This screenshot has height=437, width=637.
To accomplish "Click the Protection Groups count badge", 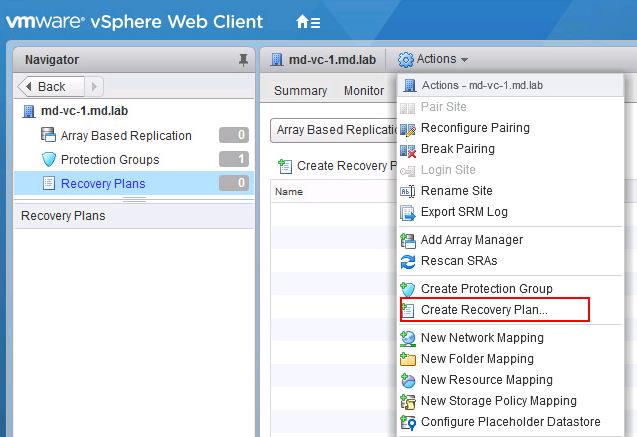I will click(x=234, y=159).
